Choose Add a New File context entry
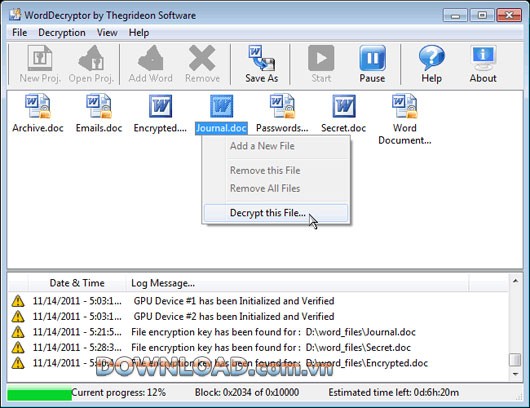 [276, 146]
